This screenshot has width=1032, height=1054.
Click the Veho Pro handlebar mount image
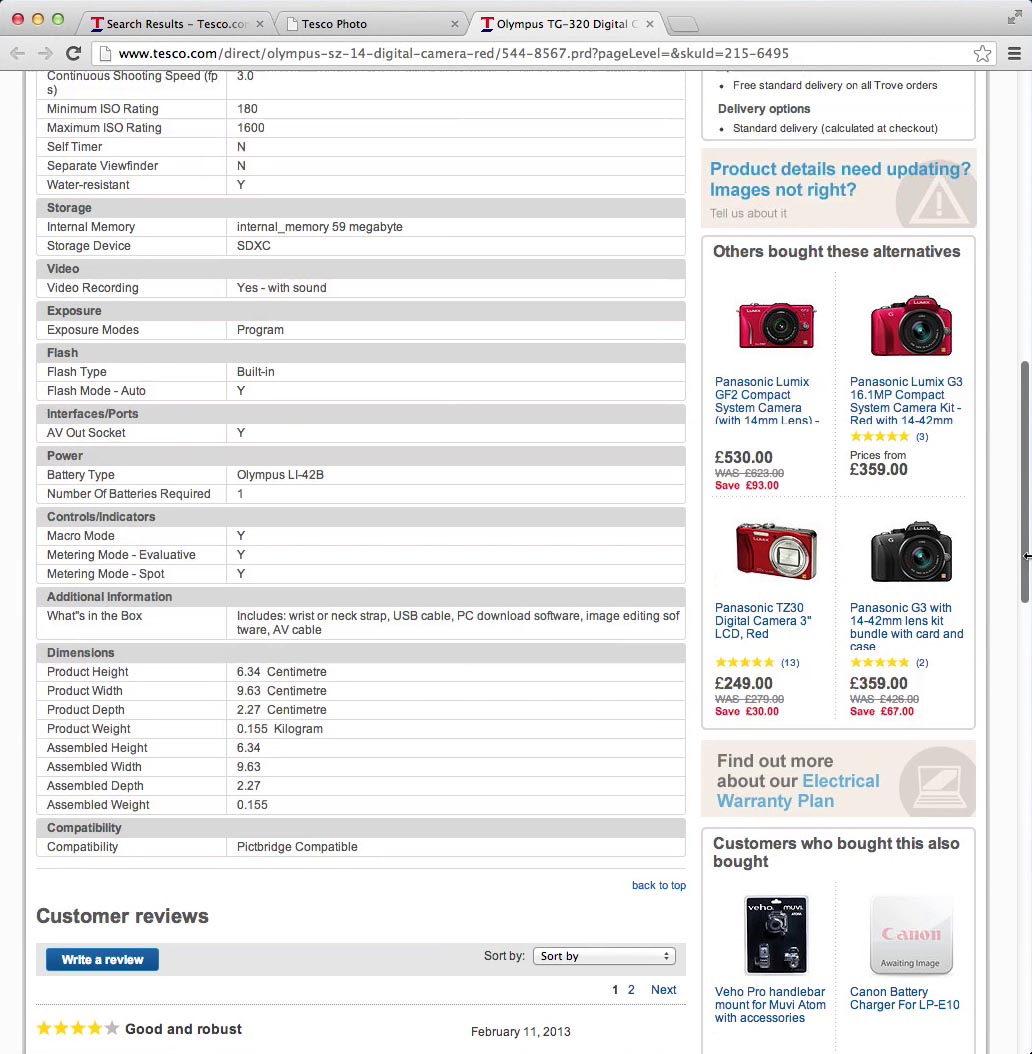click(x=776, y=933)
